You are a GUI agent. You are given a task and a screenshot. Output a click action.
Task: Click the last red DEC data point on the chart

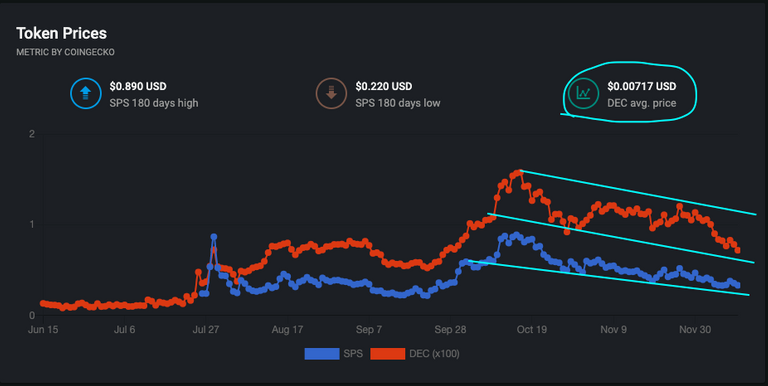[738, 250]
